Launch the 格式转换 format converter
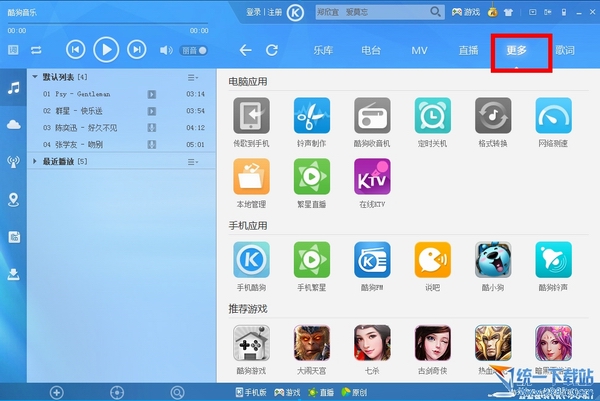 coord(493,116)
